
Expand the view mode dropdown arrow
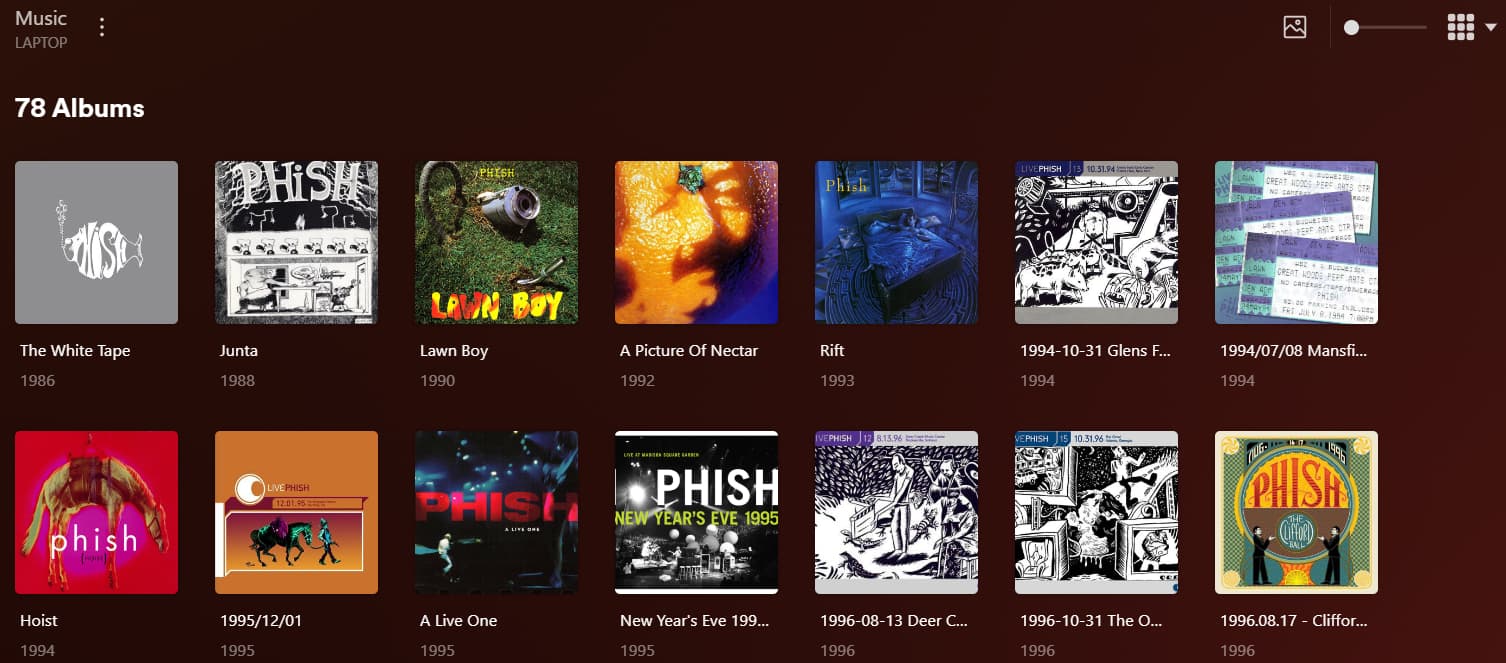click(1491, 28)
